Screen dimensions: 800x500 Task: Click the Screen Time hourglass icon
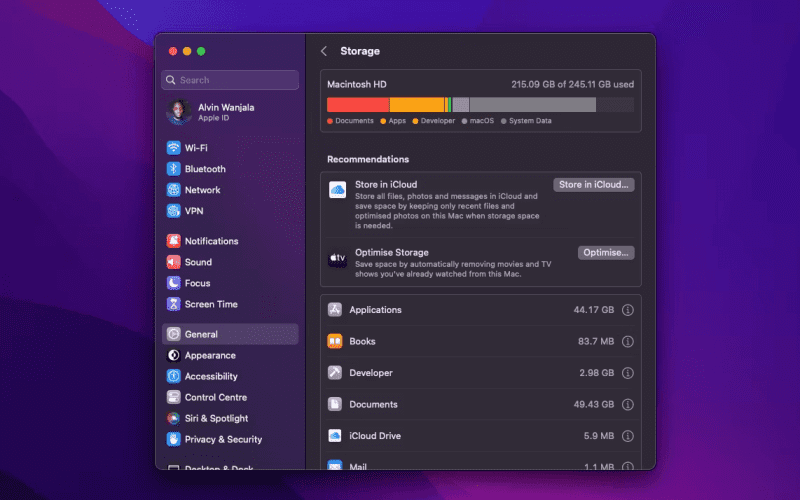point(173,304)
